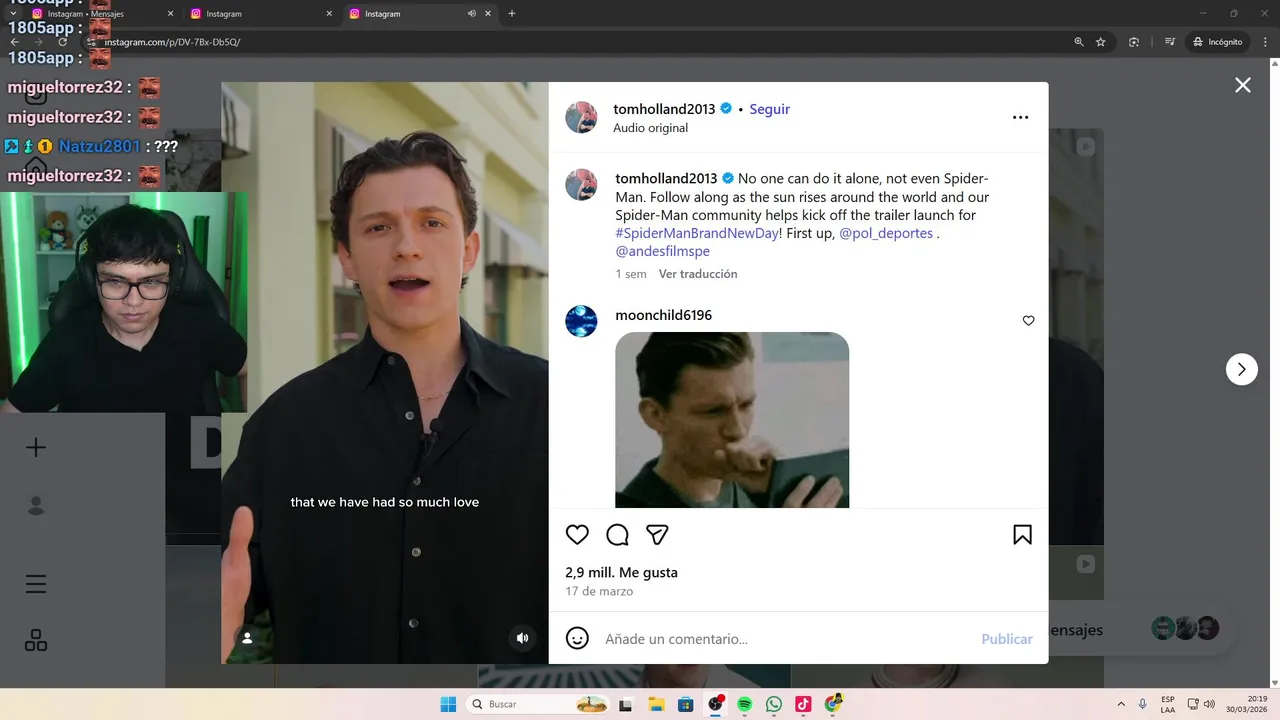Open Chrome from the taskbar
Screen dimensions: 1280x720
coord(833,704)
